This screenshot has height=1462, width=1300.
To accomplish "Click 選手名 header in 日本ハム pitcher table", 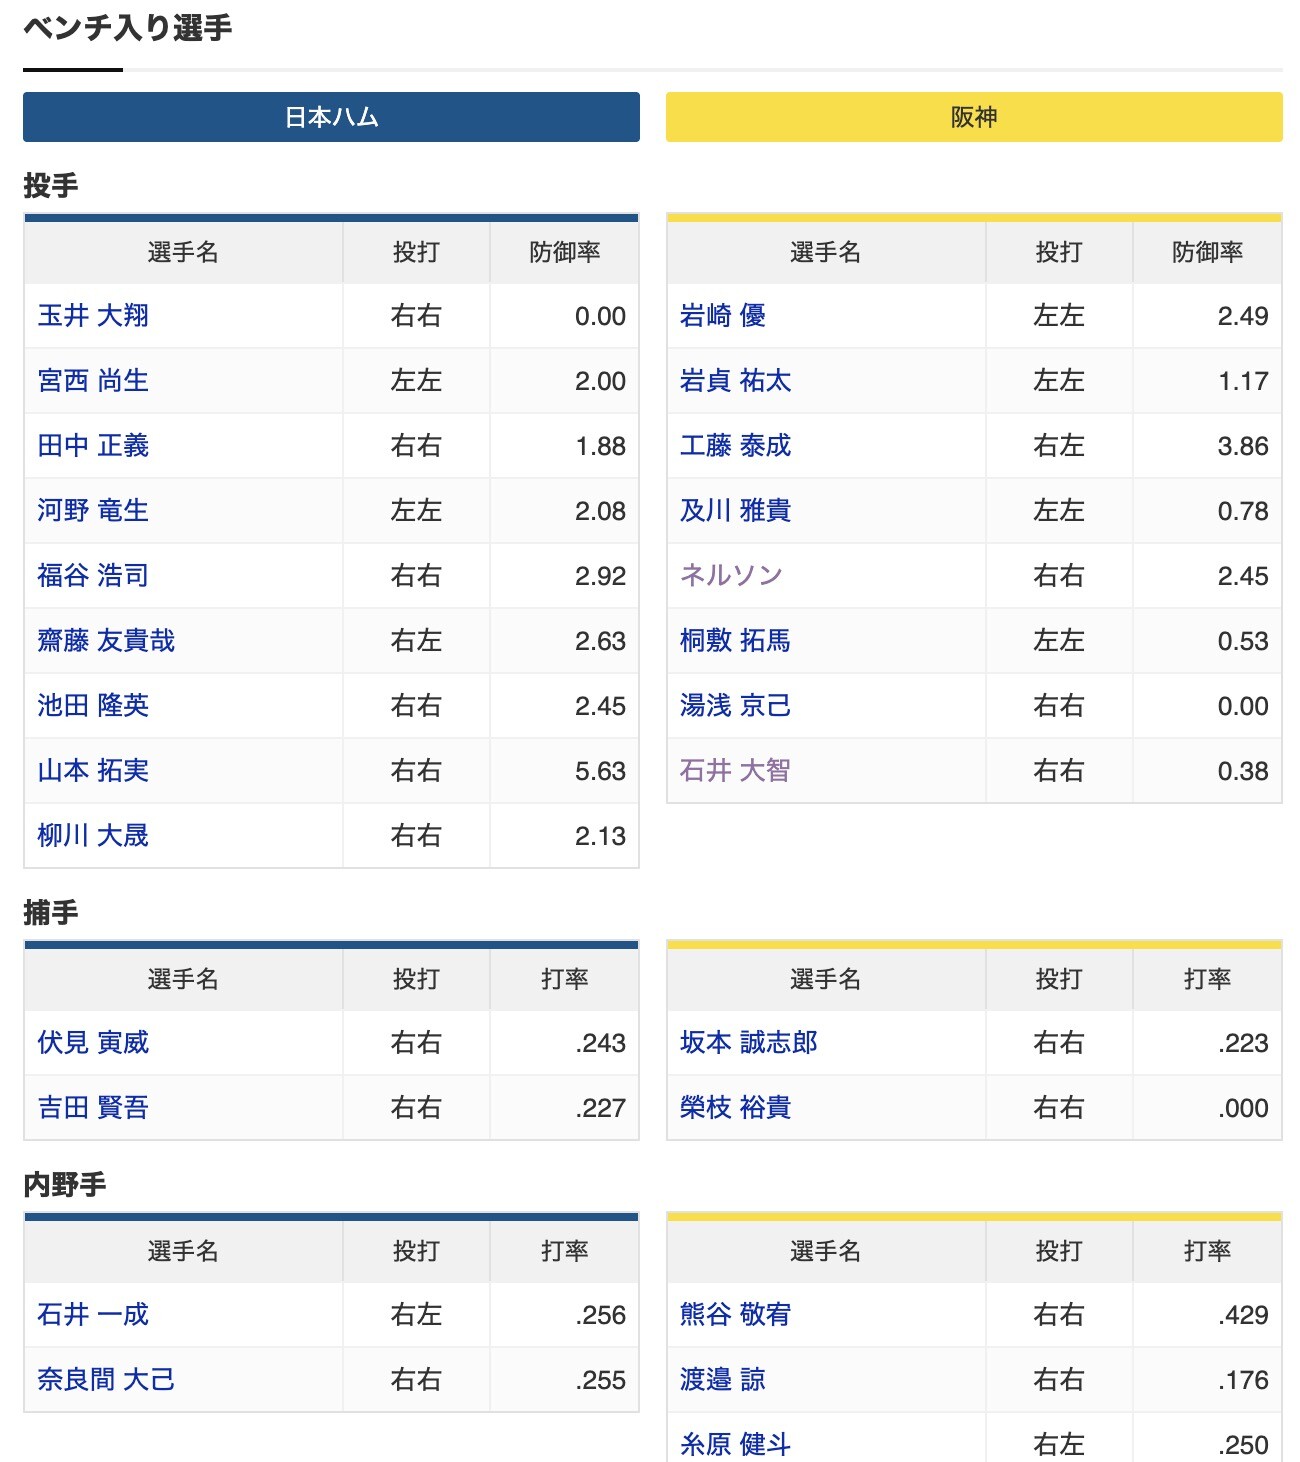I will 183,252.
